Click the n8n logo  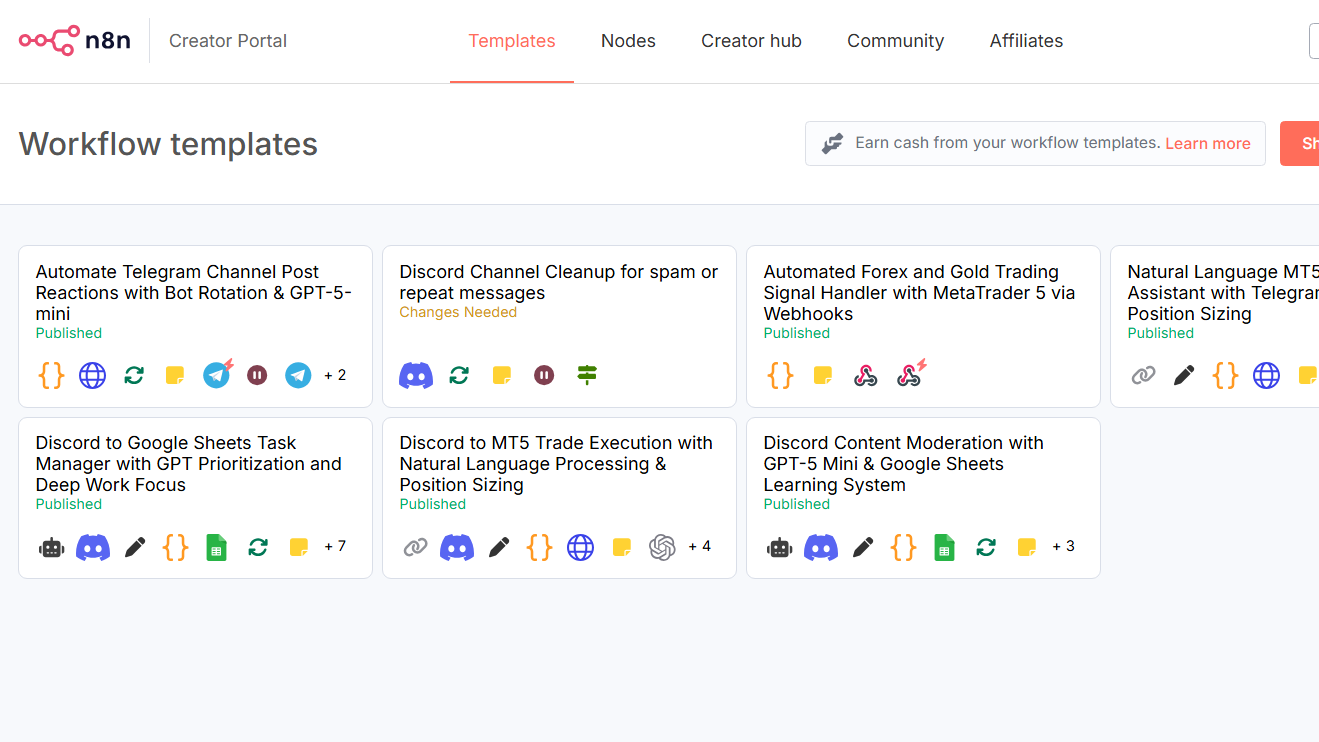(75, 41)
